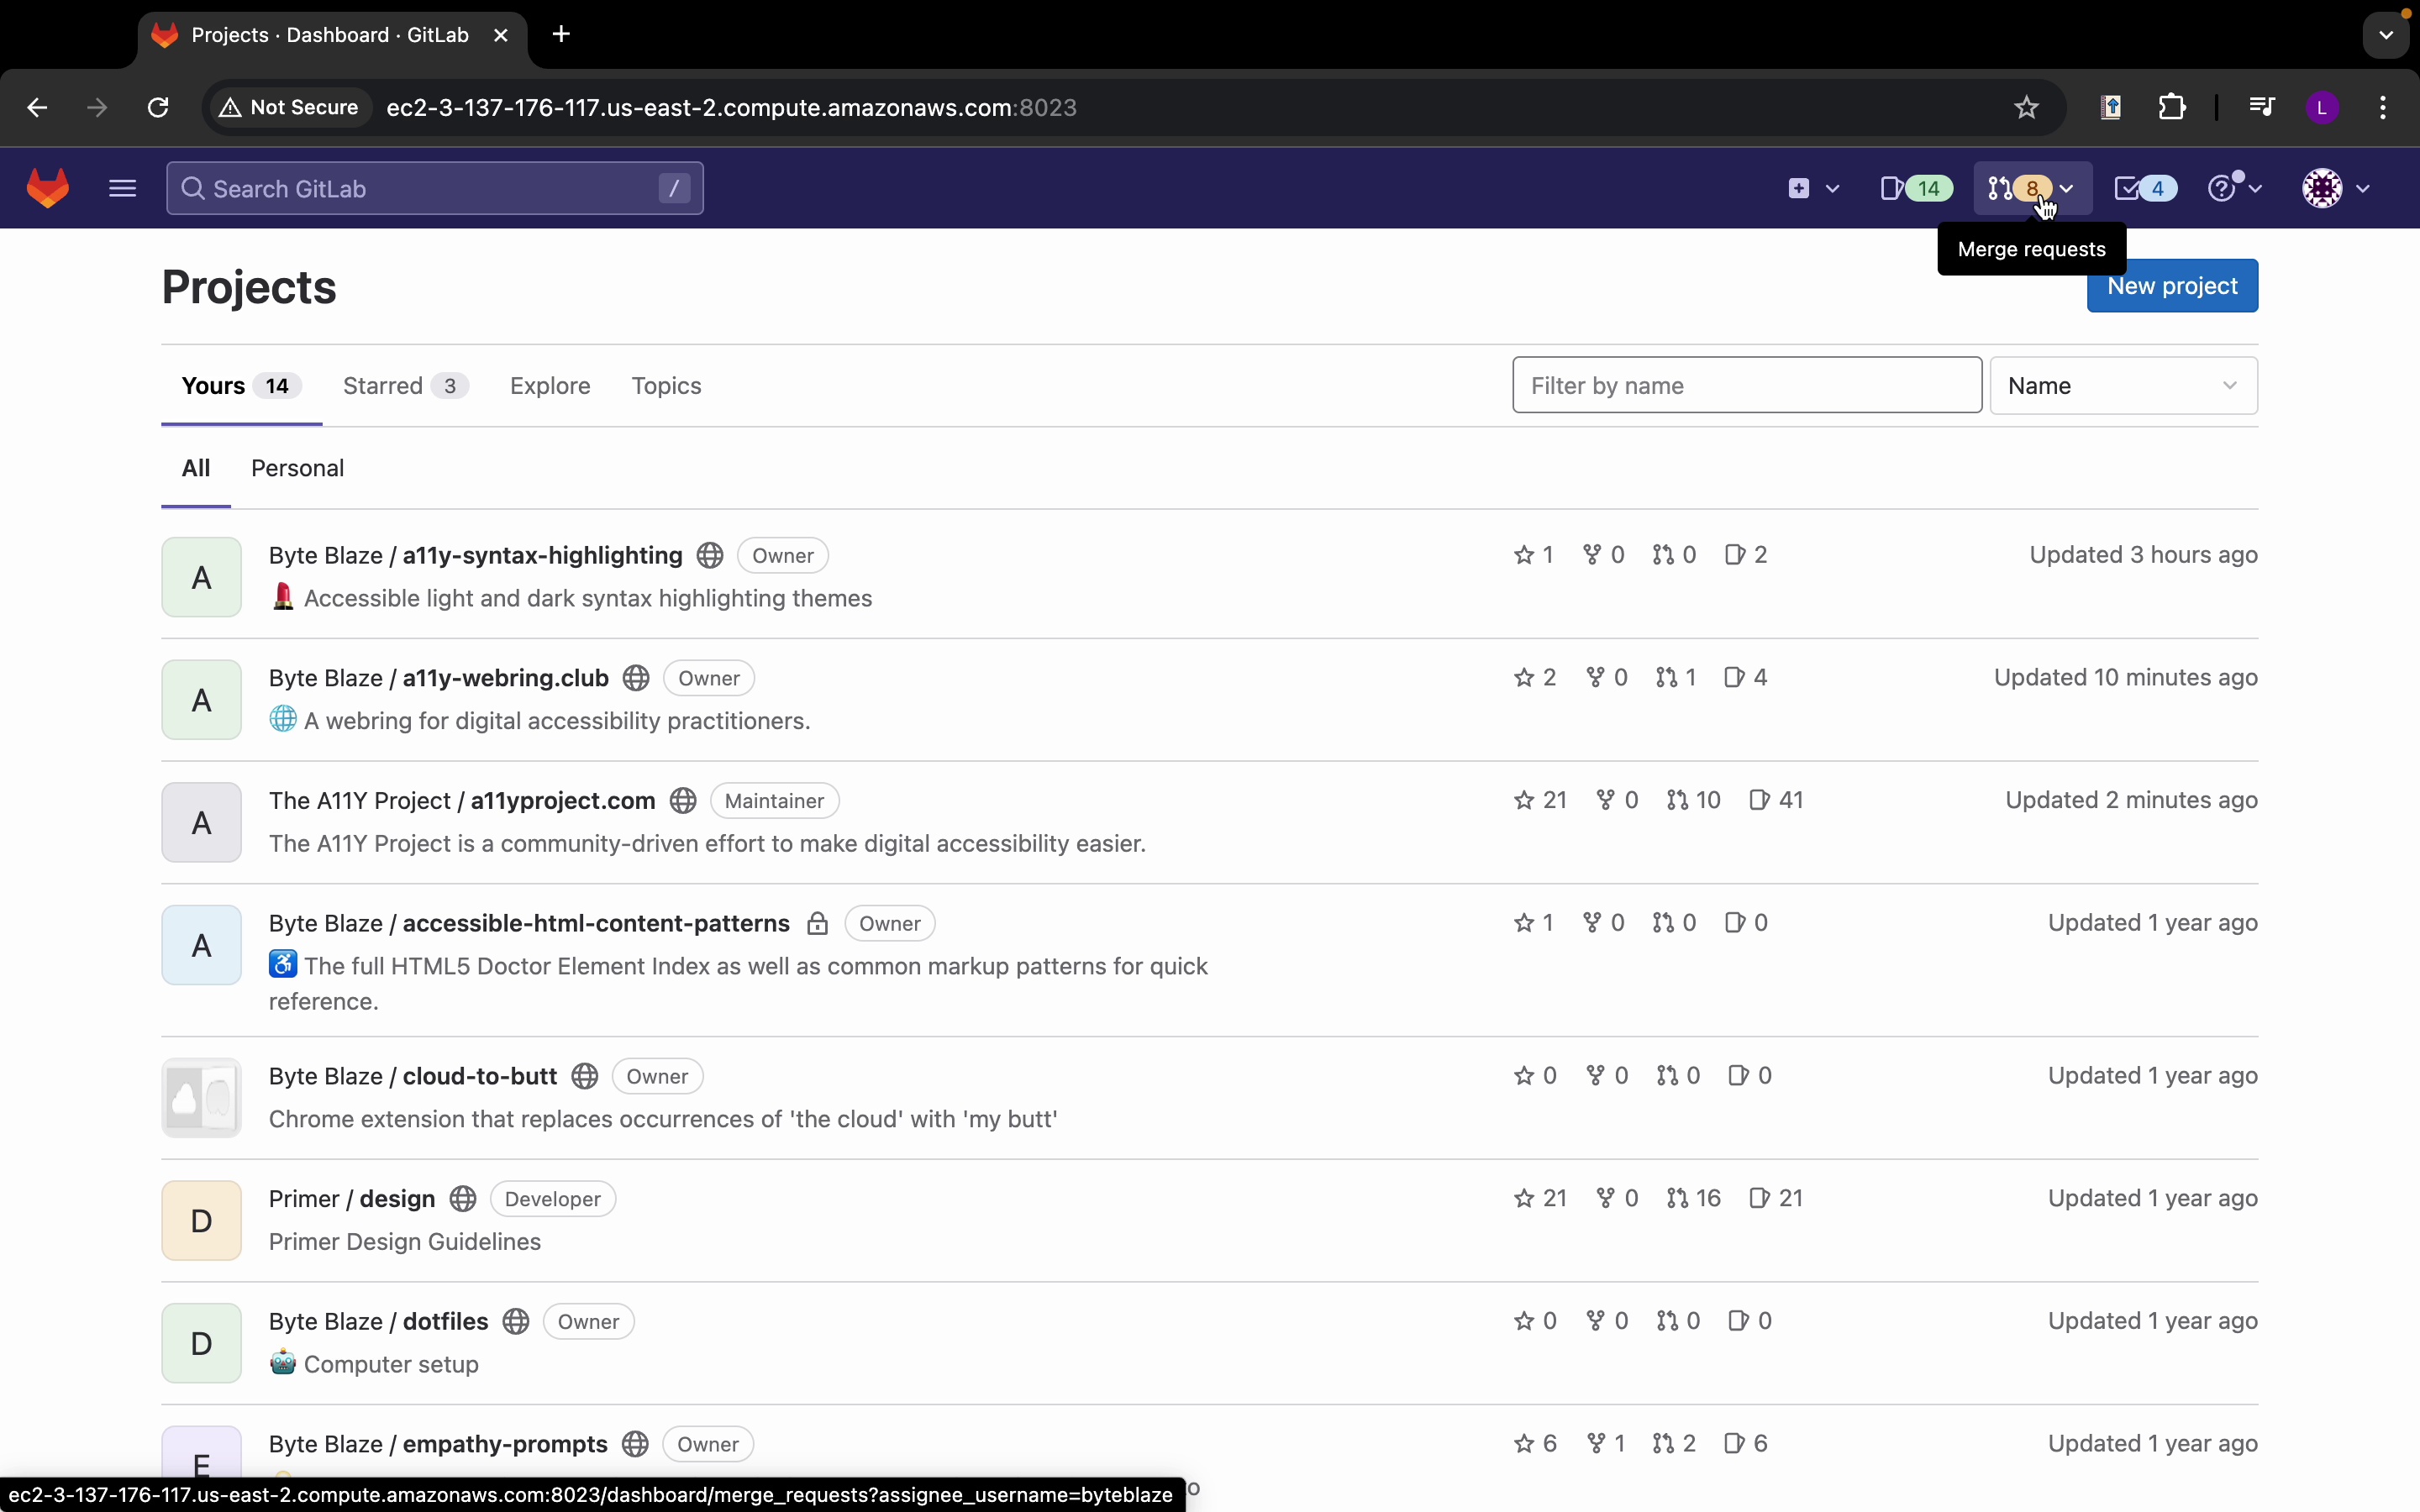Open the cloud-to-butt project link
Viewport: 2420px width, 1512px height.
[479, 1076]
